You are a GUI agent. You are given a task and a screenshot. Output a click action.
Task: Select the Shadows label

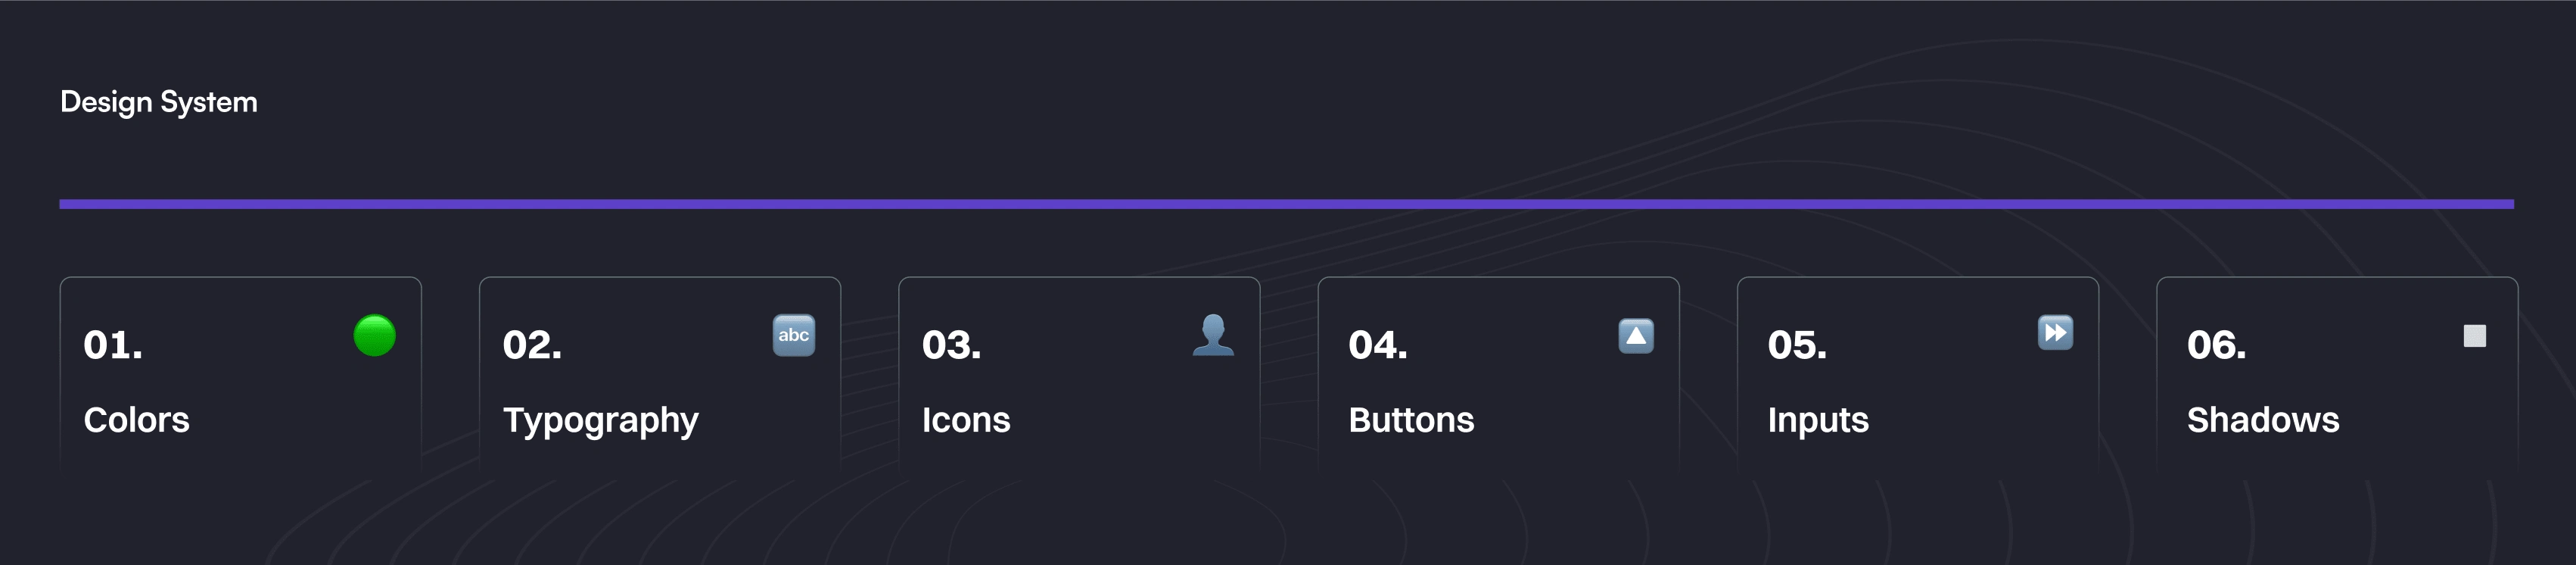pyautogui.click(x=2262, y=420)
